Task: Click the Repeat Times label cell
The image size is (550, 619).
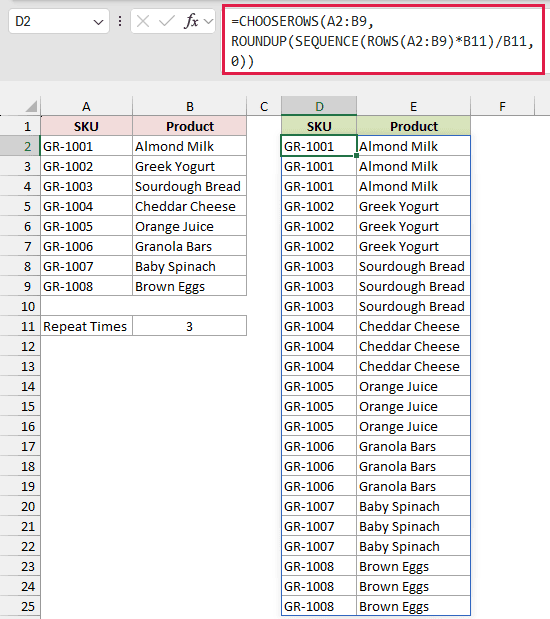Action: tap(86, 326)
